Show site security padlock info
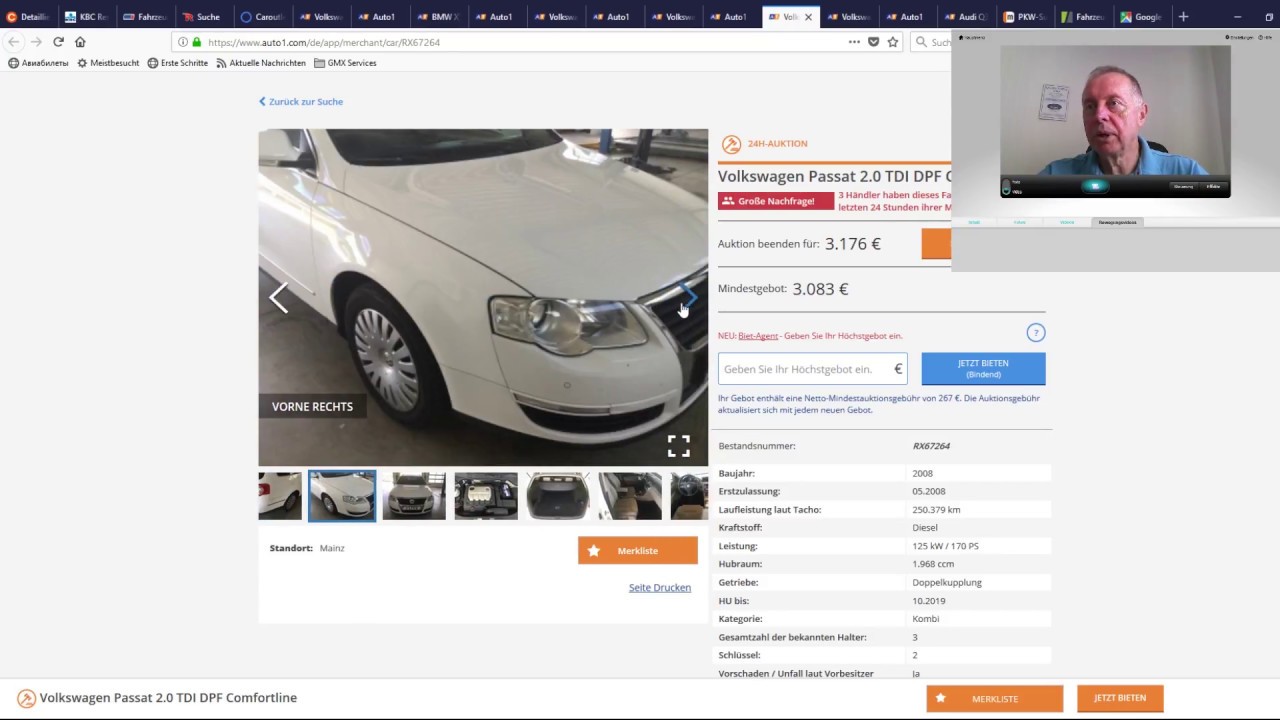The image size is (1280, 720). (196, 42)
